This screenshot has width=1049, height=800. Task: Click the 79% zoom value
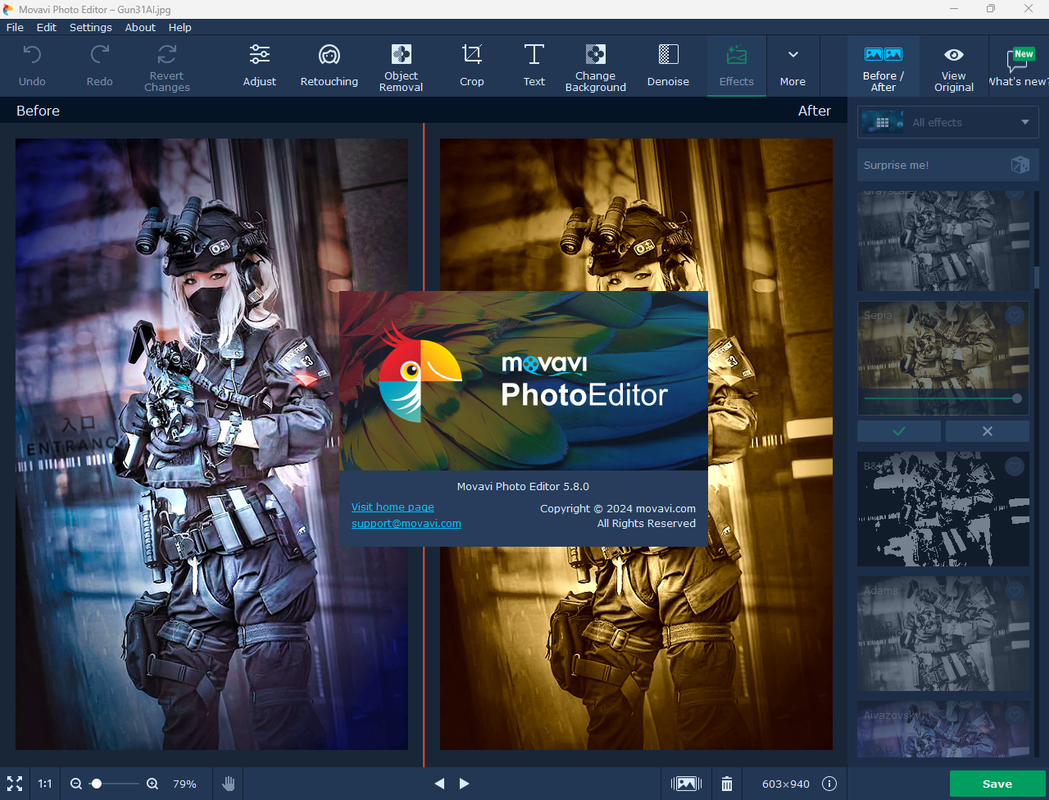point(185,784)
